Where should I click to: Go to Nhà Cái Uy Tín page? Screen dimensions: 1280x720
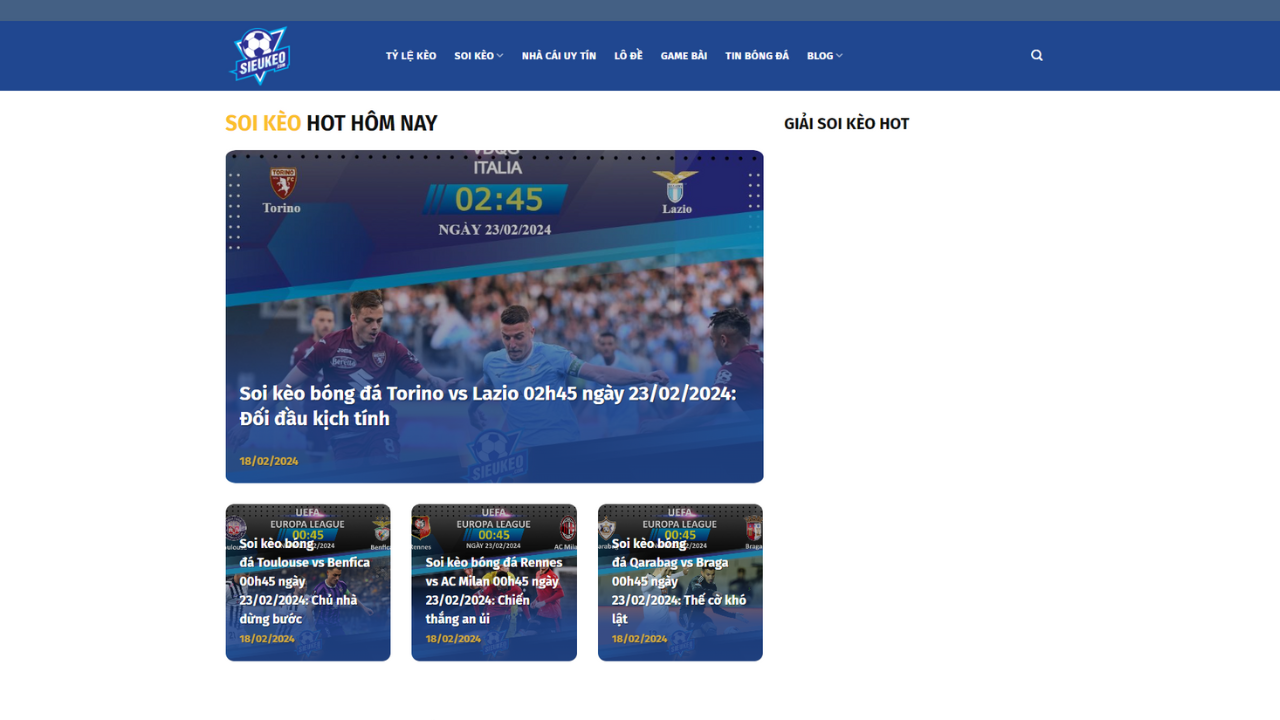coord(558,56)
